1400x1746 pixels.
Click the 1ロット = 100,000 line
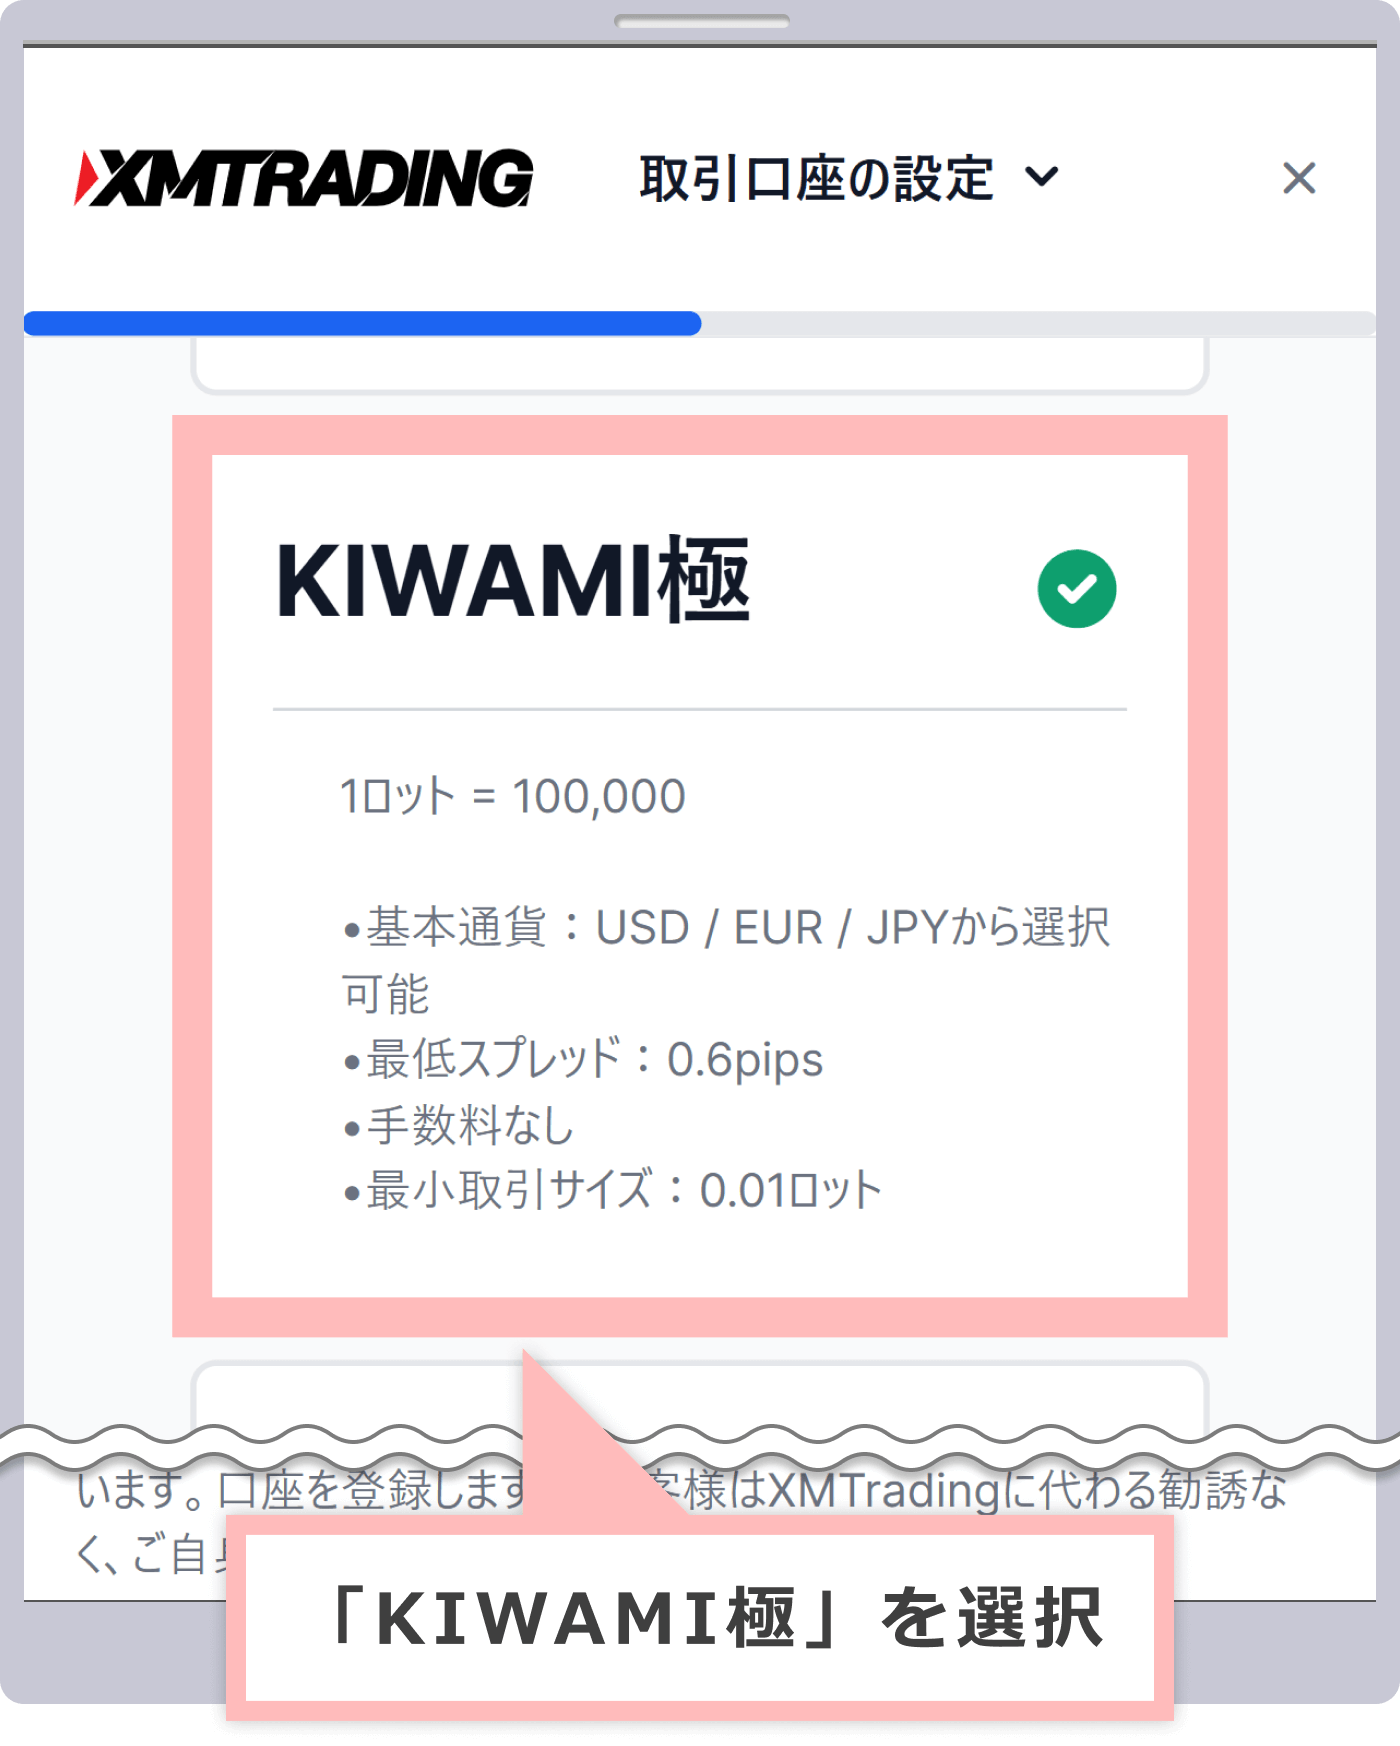pyautogui.click(x=513, y=797)
